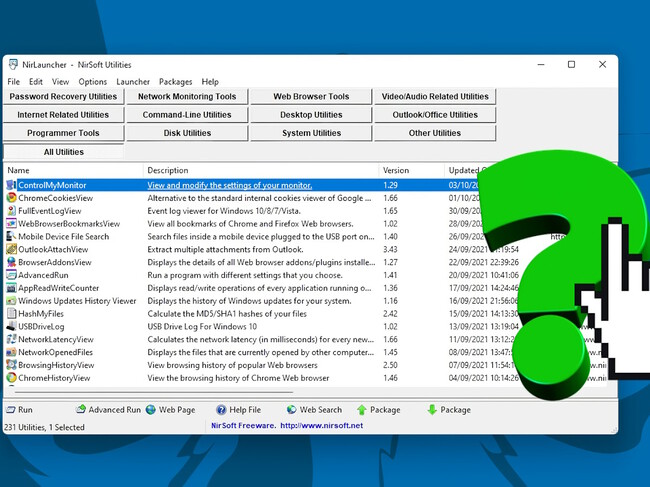The width and height of the screenshot is (650, 487).
Task: Select Other Utilities category
Action: pyautogui.click(x=435, y=133)
